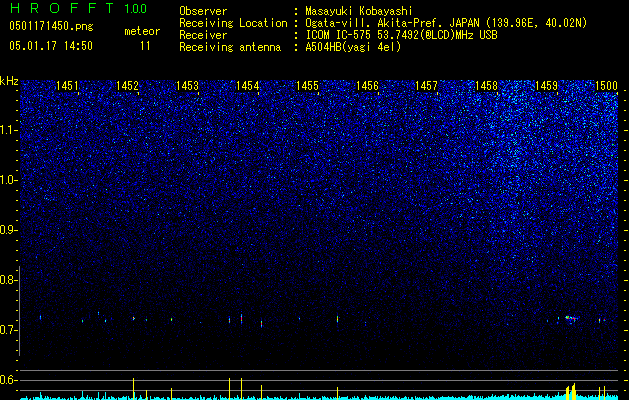Click the 0.8 kHz axis label
Screen dimensions: 629x400
coord(9,280)
